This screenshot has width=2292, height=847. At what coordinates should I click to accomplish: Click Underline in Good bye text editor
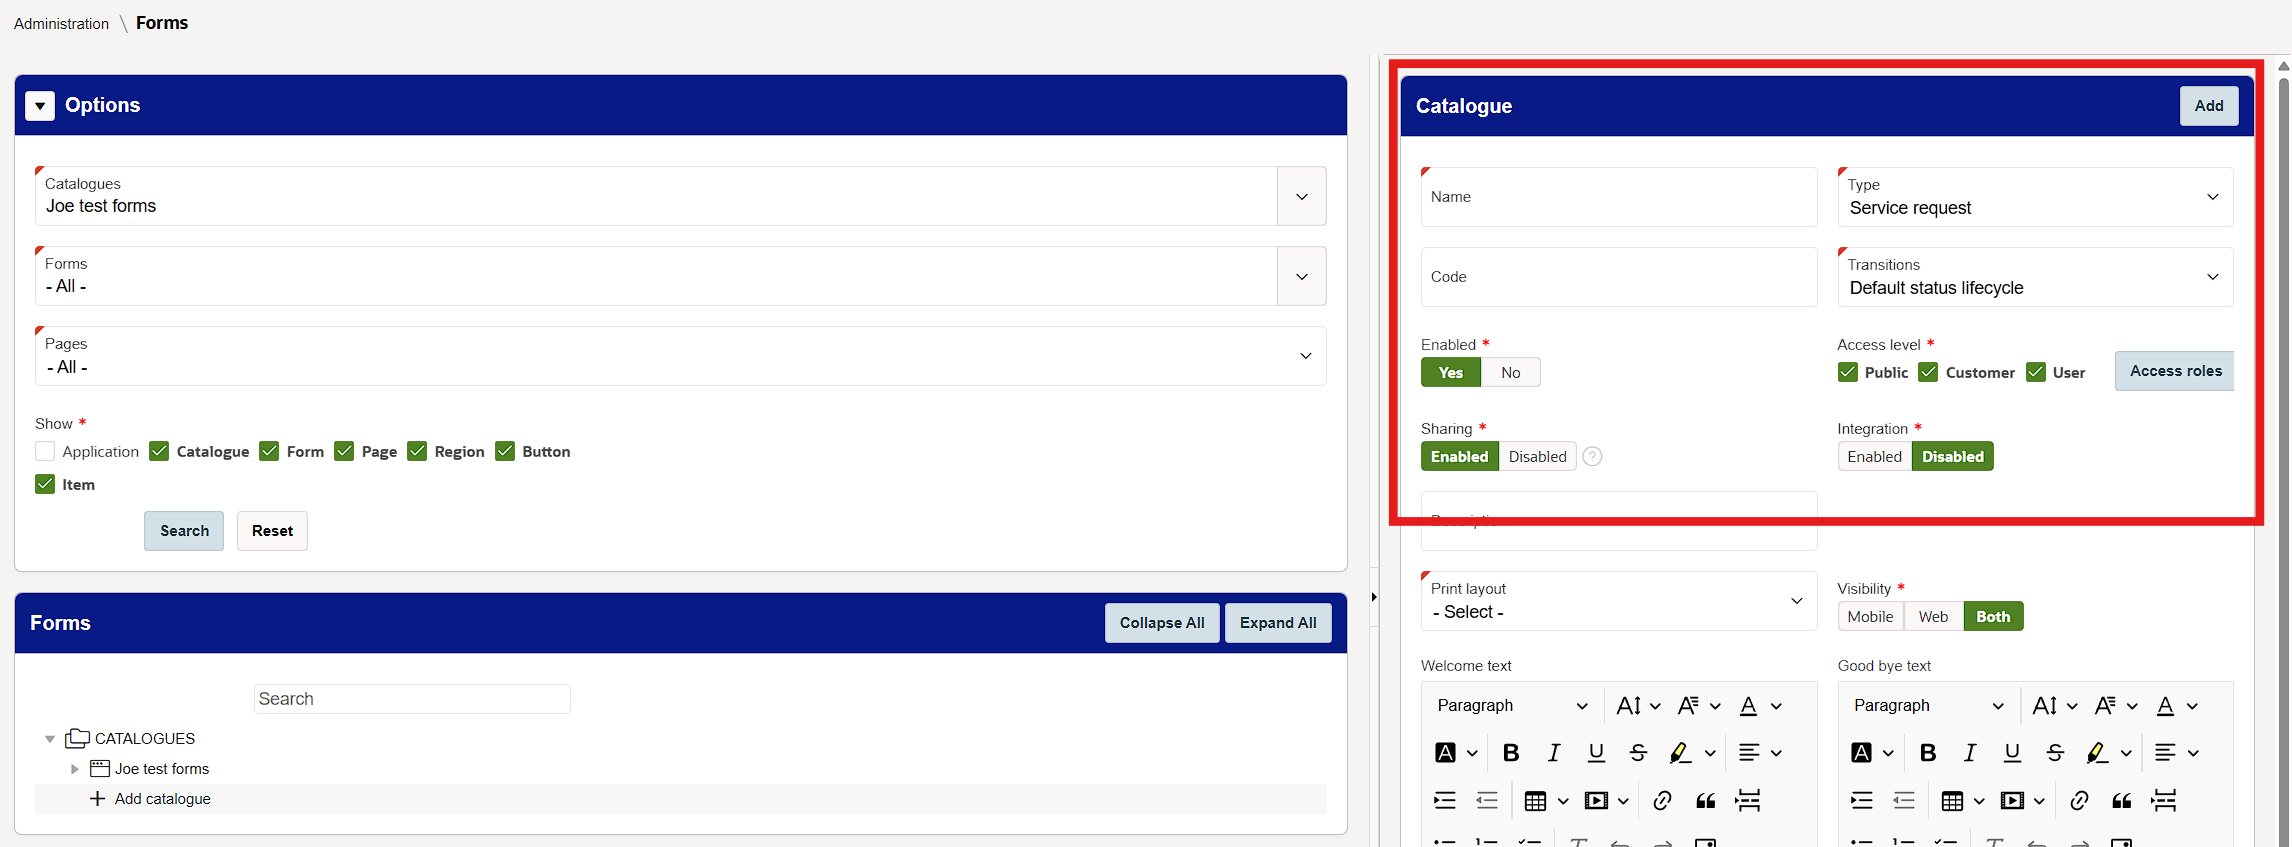click(2012, 753)
